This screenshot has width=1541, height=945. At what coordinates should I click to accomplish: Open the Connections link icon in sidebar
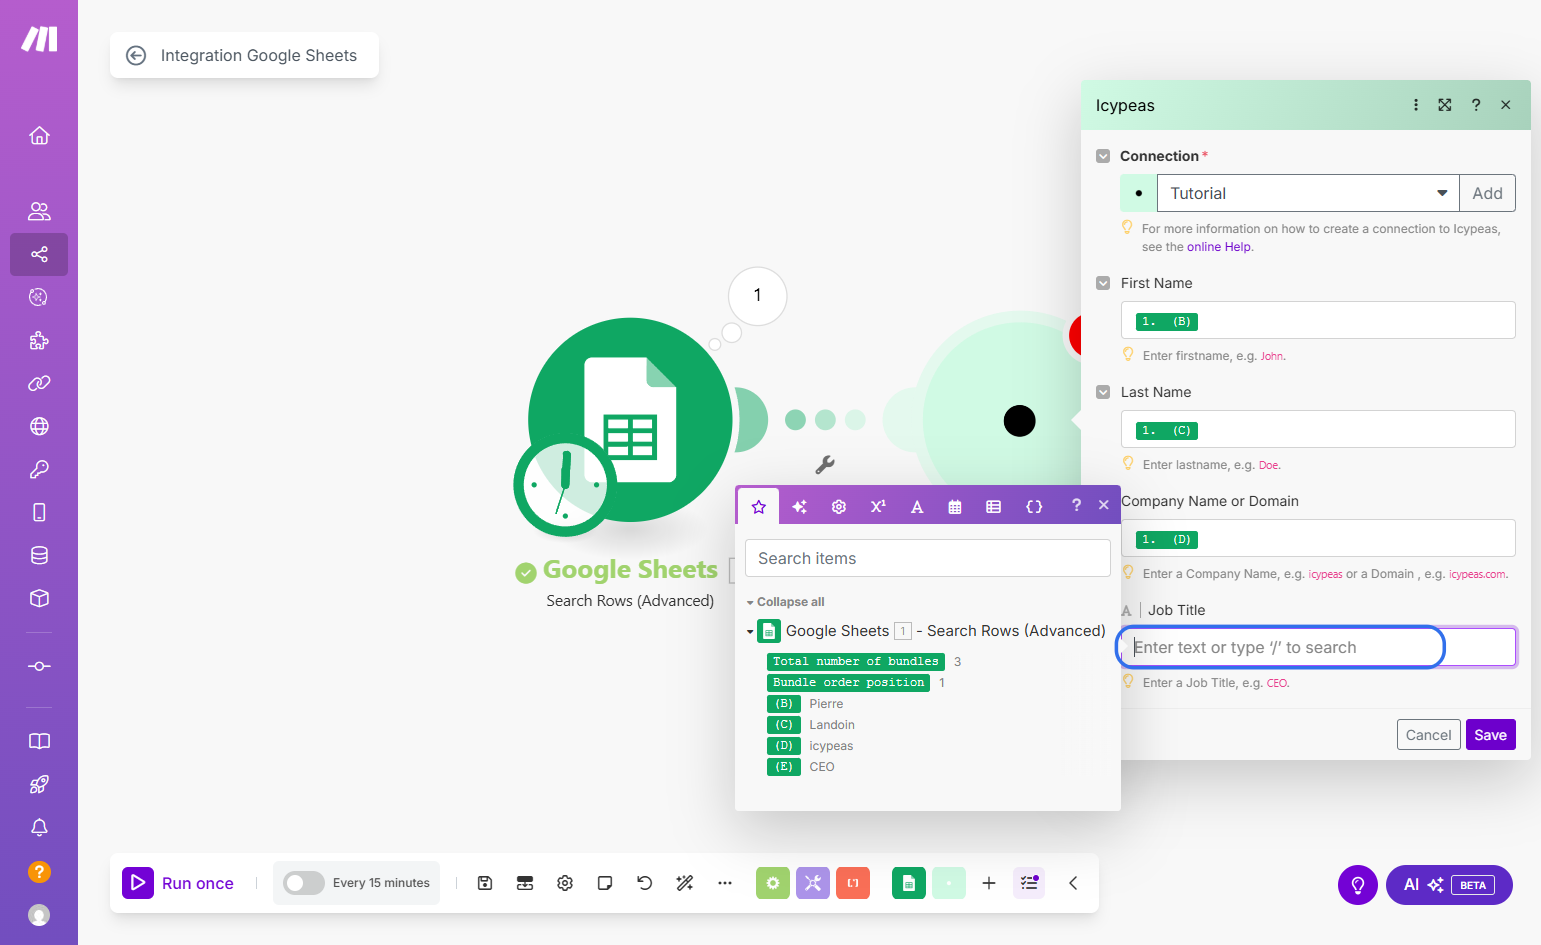pyautogui.click(x=39, y=383)
